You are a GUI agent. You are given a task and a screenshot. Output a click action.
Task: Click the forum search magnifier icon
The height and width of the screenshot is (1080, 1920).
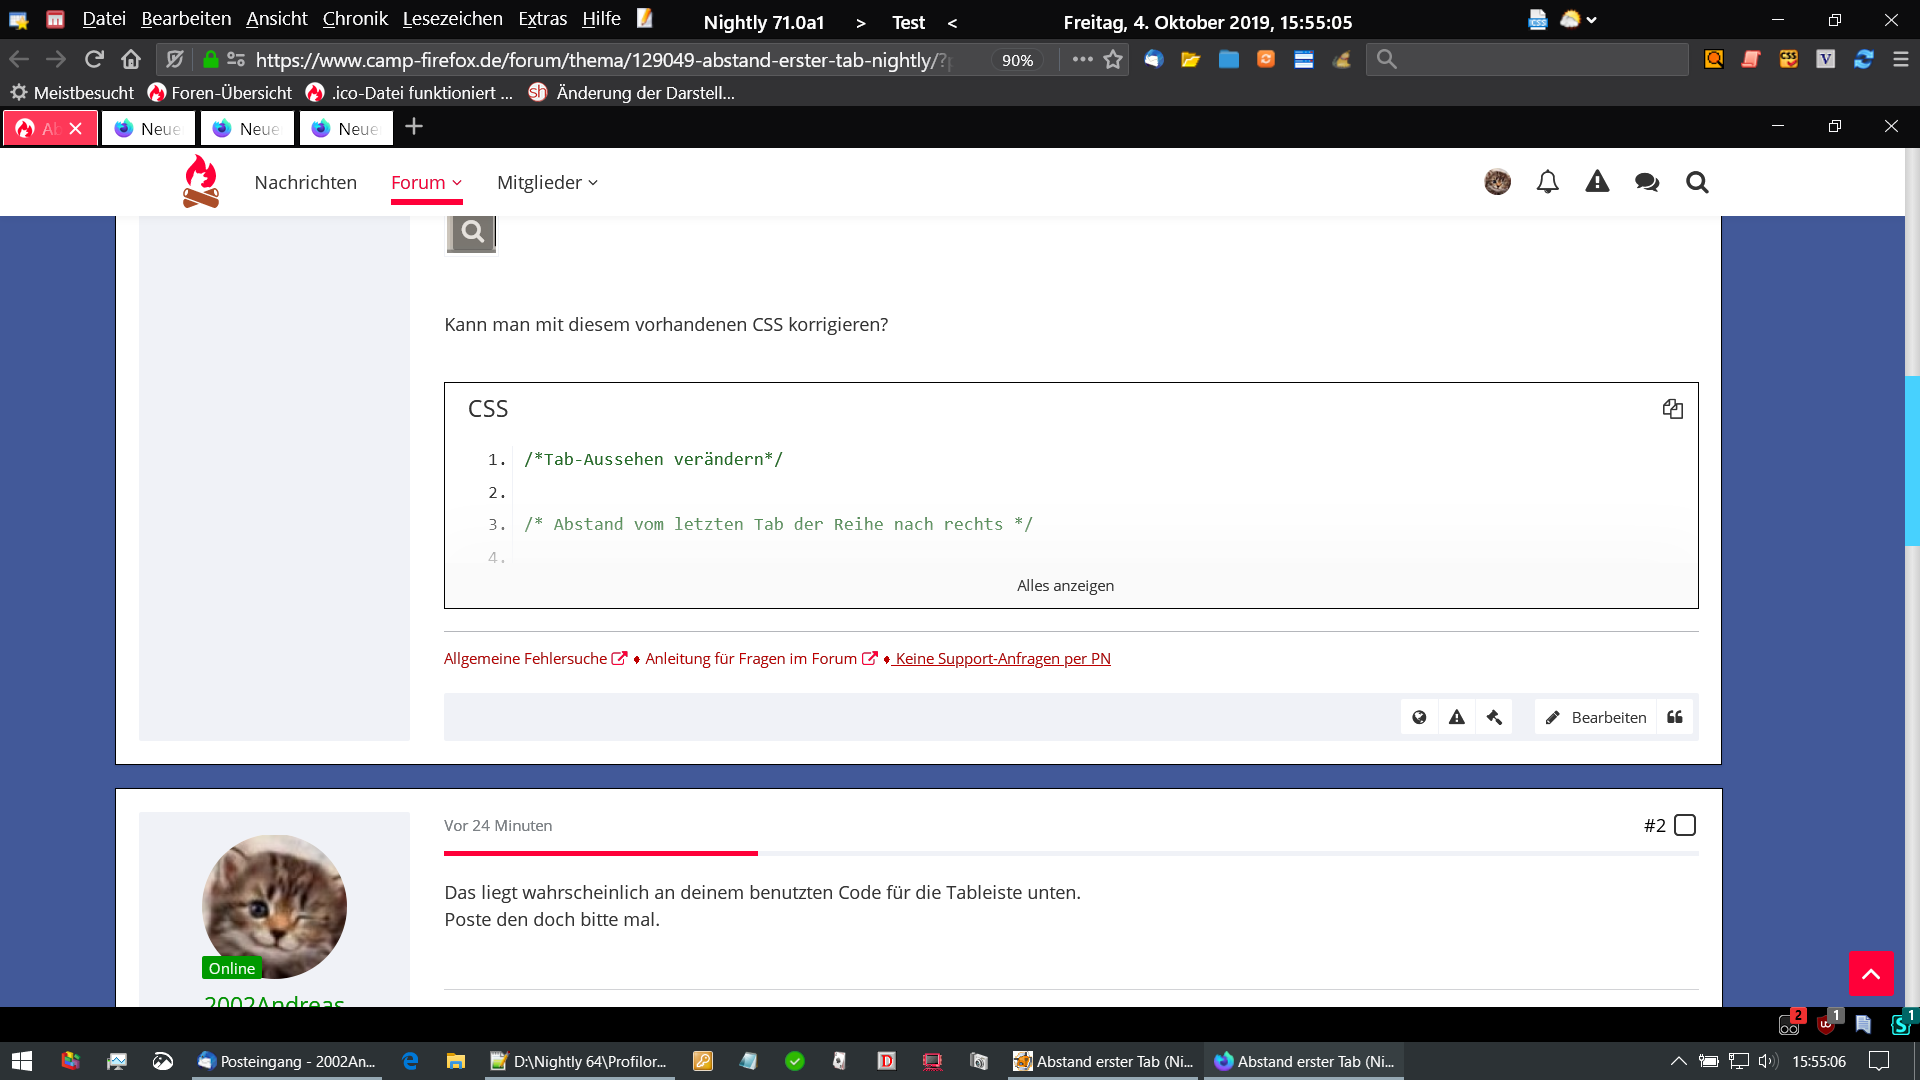(1697, 182)
